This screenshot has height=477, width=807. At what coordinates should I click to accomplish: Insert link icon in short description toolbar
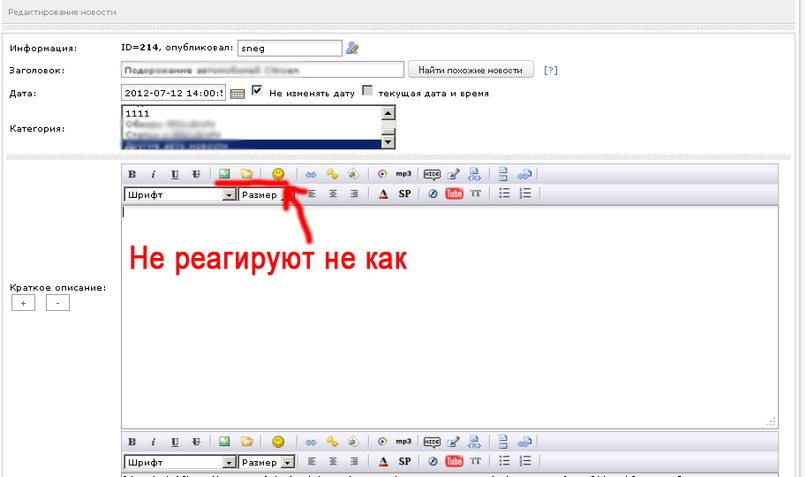311,174
